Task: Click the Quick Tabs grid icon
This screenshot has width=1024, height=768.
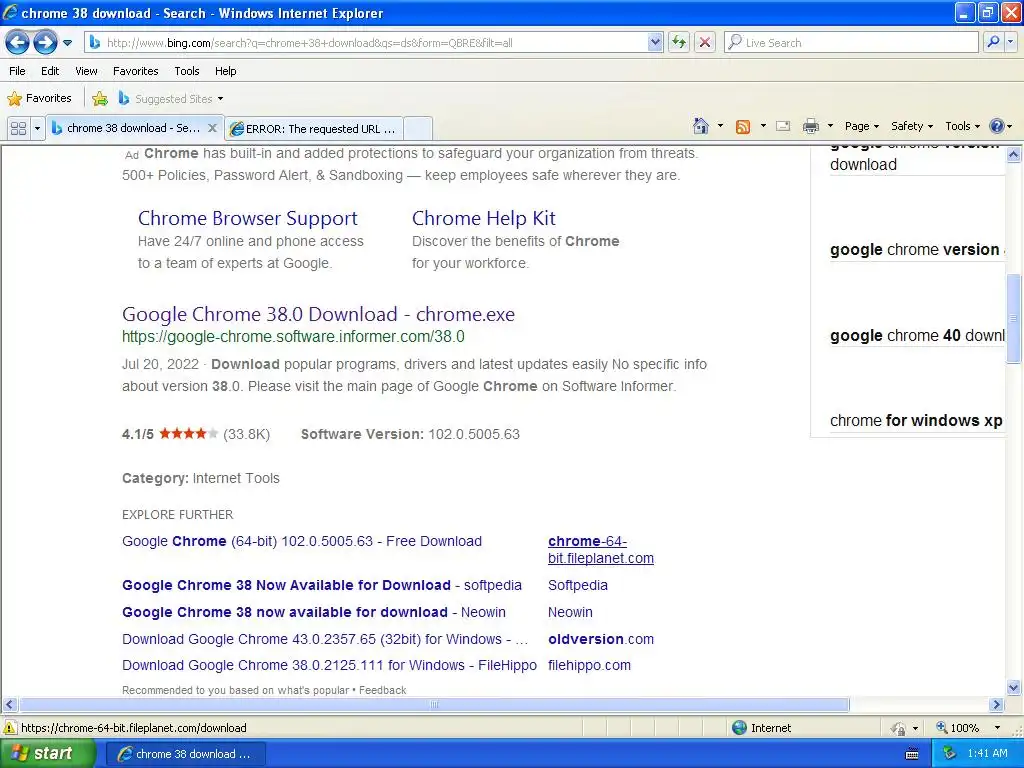Action: click(x=18, y=128)
